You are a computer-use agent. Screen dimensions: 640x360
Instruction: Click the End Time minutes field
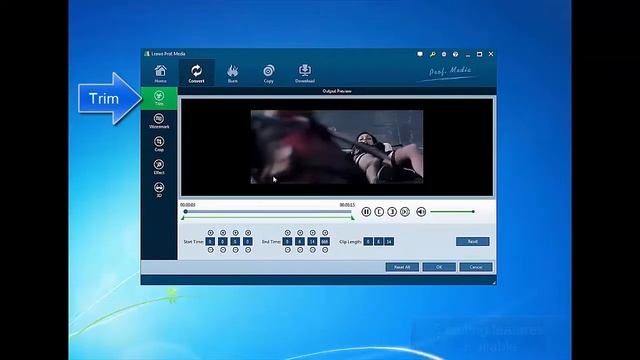click(x=300, y=242)
